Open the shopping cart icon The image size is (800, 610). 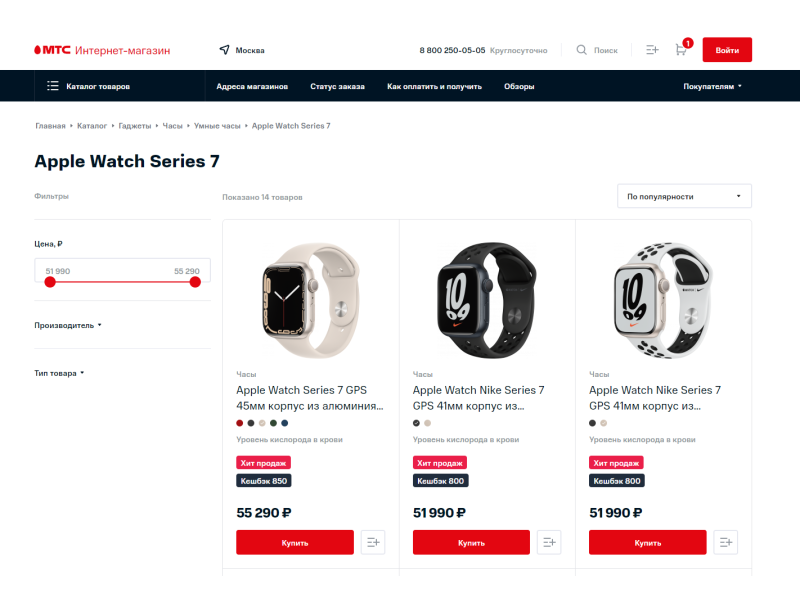click(x=681, y=49)
